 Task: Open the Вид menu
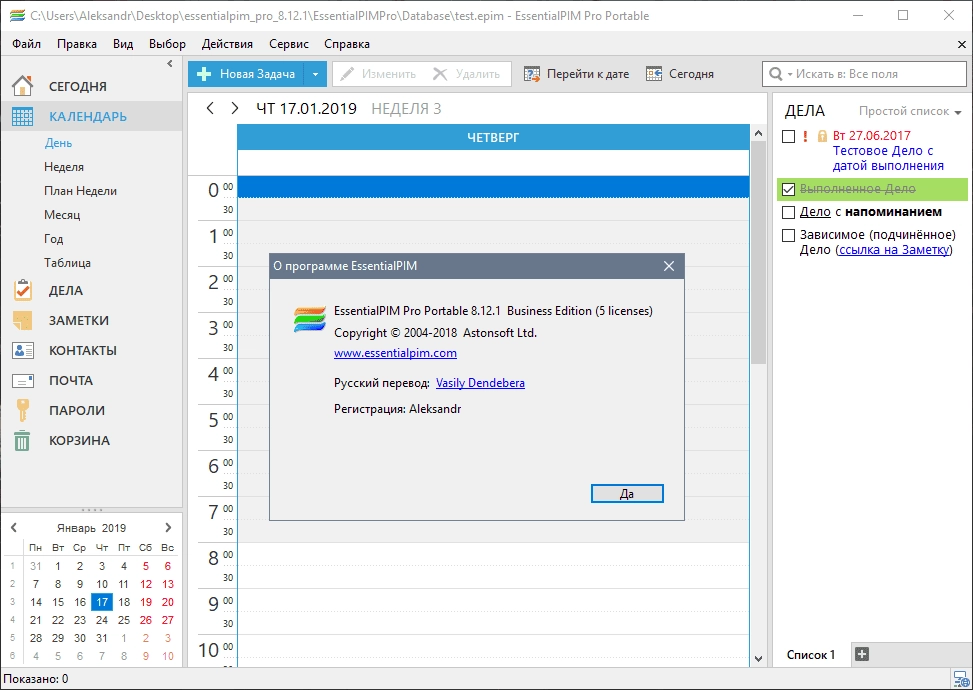pyautogui.click(x=123, y=44)
